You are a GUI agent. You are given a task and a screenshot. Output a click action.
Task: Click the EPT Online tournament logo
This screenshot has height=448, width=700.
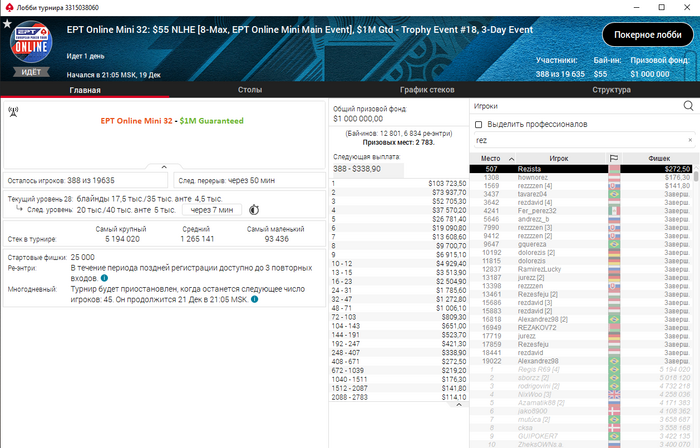(31, 43)
